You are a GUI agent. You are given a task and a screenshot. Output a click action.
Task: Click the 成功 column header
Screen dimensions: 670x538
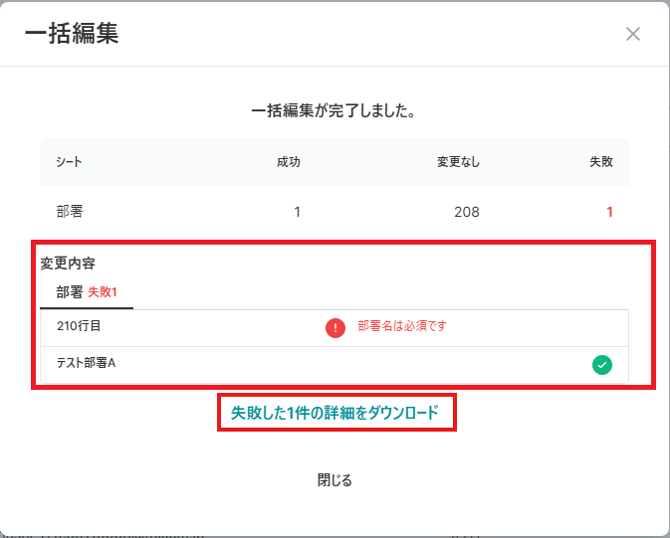coord(289,162)
